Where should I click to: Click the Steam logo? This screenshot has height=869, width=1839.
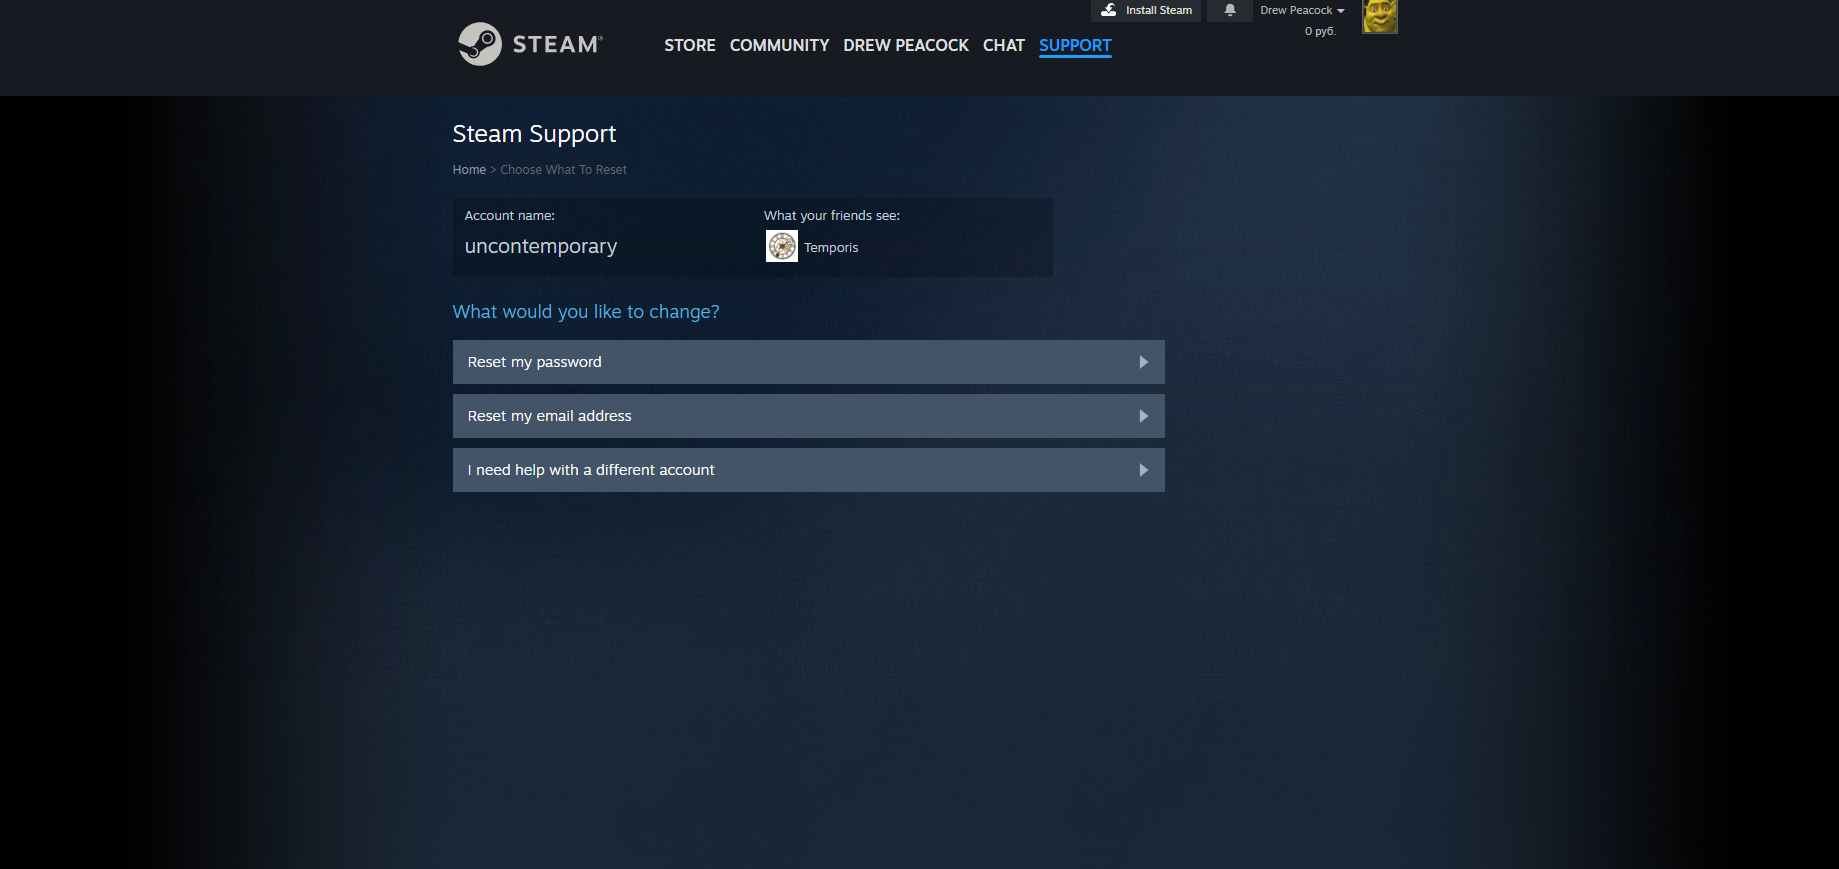tap(530, 44)
